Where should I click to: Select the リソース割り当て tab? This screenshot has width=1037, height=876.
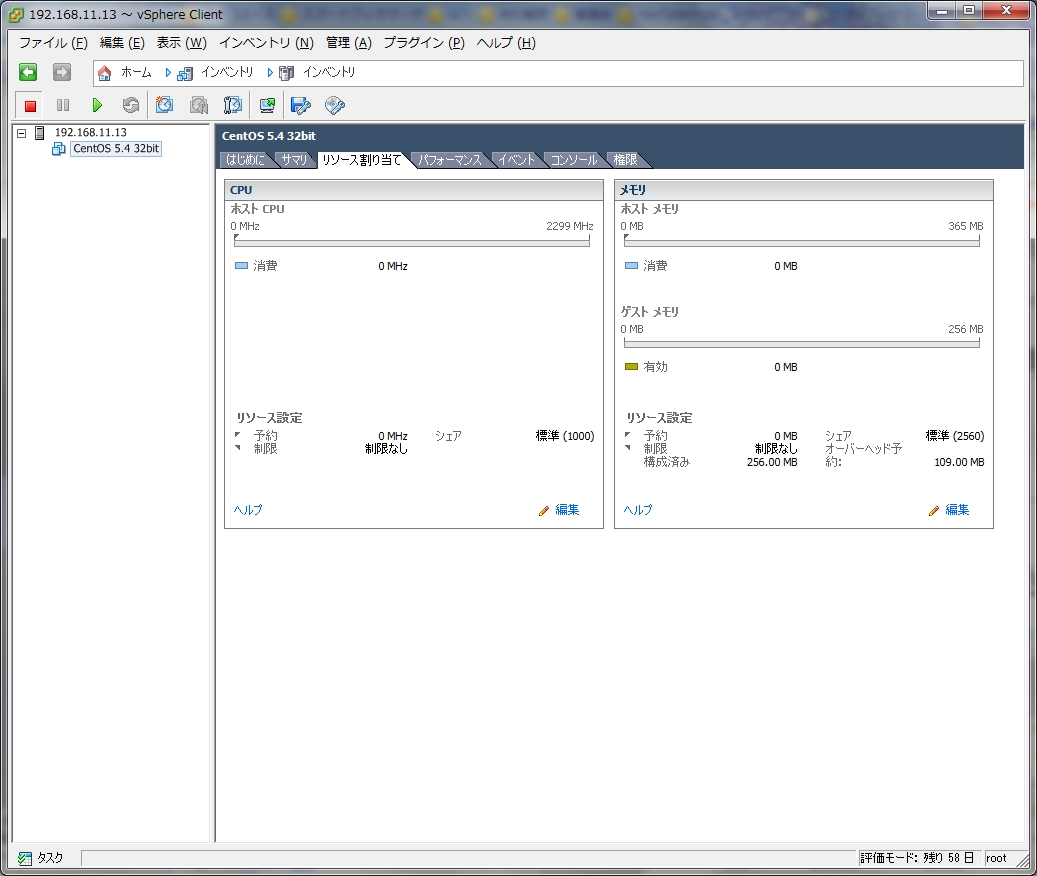362,159
